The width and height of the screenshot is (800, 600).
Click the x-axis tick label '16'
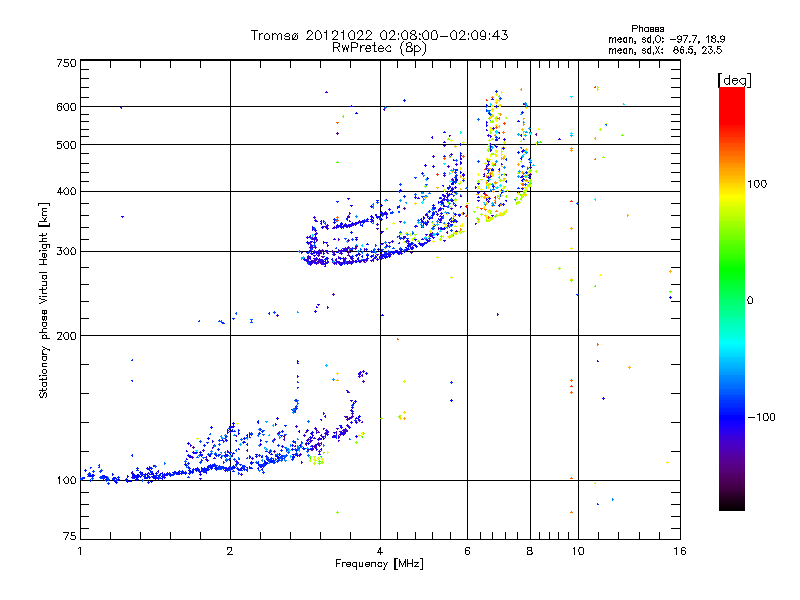[x=680, y=551]
